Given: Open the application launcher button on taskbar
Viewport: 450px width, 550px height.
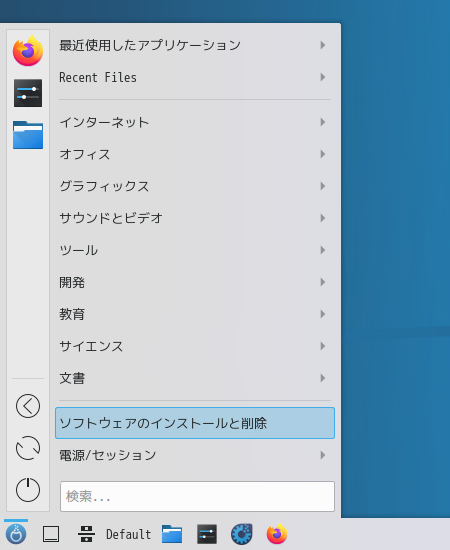Looking at the screenshot, I should click(16, 534).
